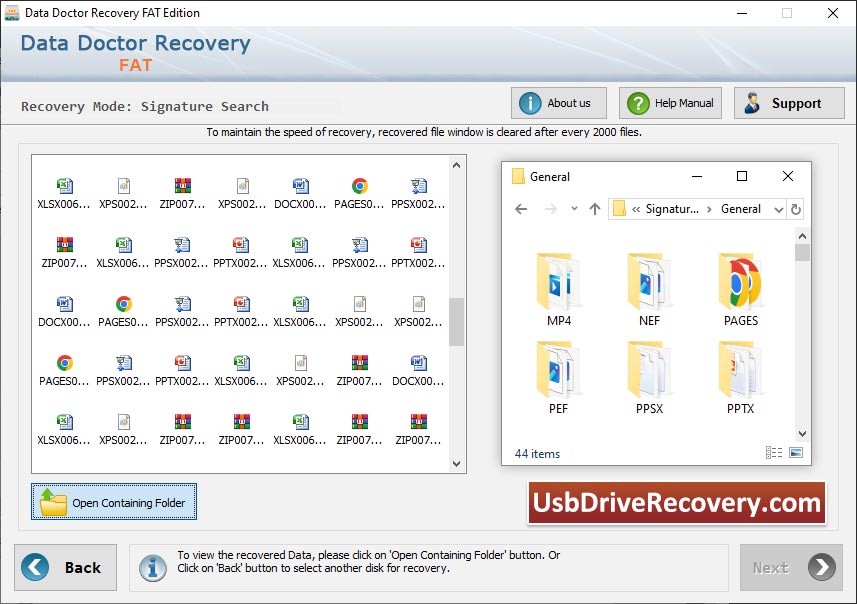Go Back to disk selection

pyautogui.click(x=65, y=567)
